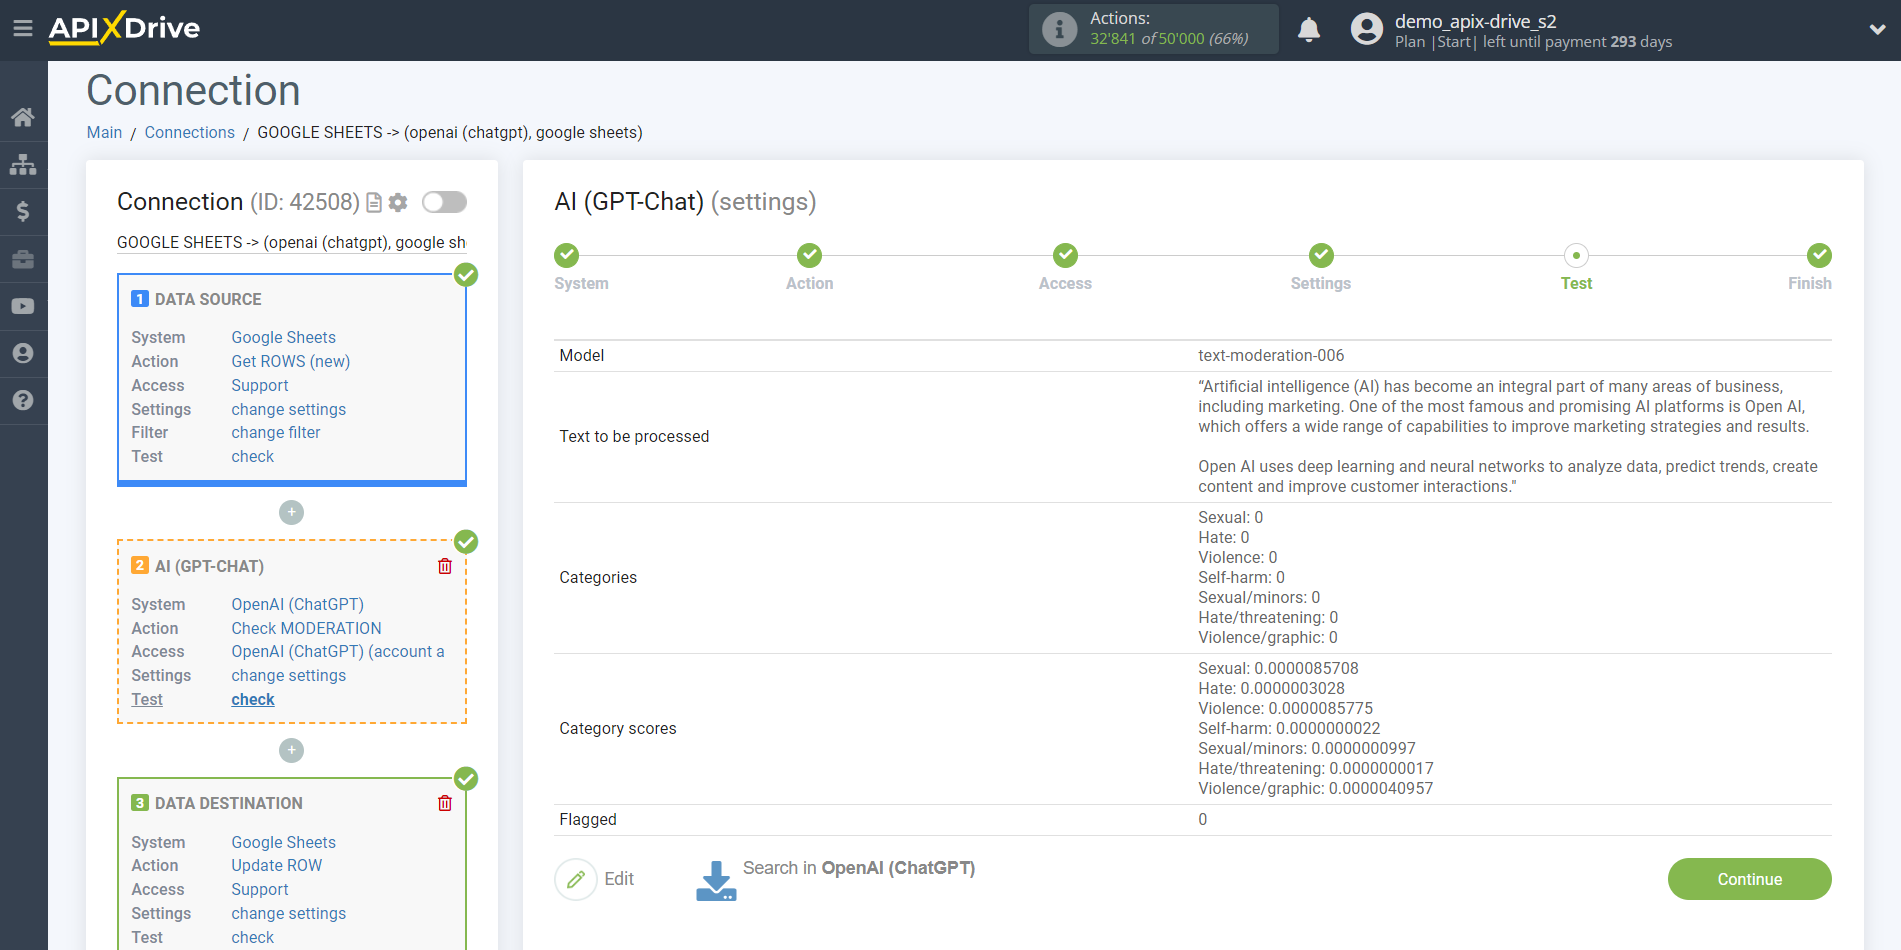The image size is (1901, 950).
Task: Click Data Source change settings link
Action: pos(288,409)
